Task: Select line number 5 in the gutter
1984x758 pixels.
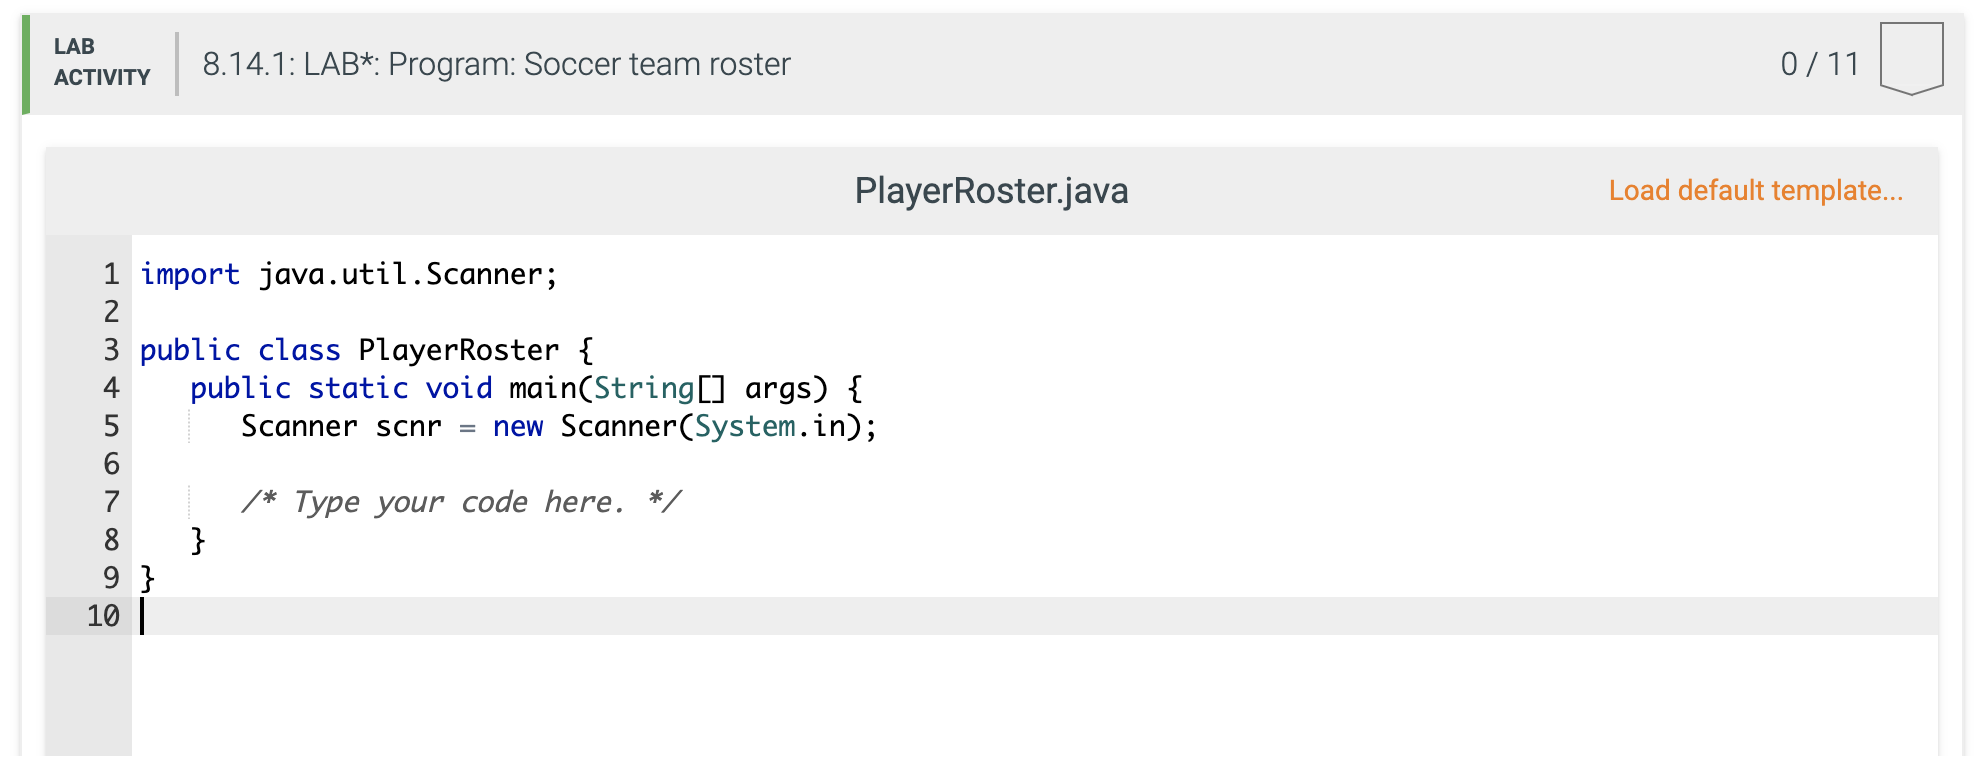Action: (x=110, y=426)
